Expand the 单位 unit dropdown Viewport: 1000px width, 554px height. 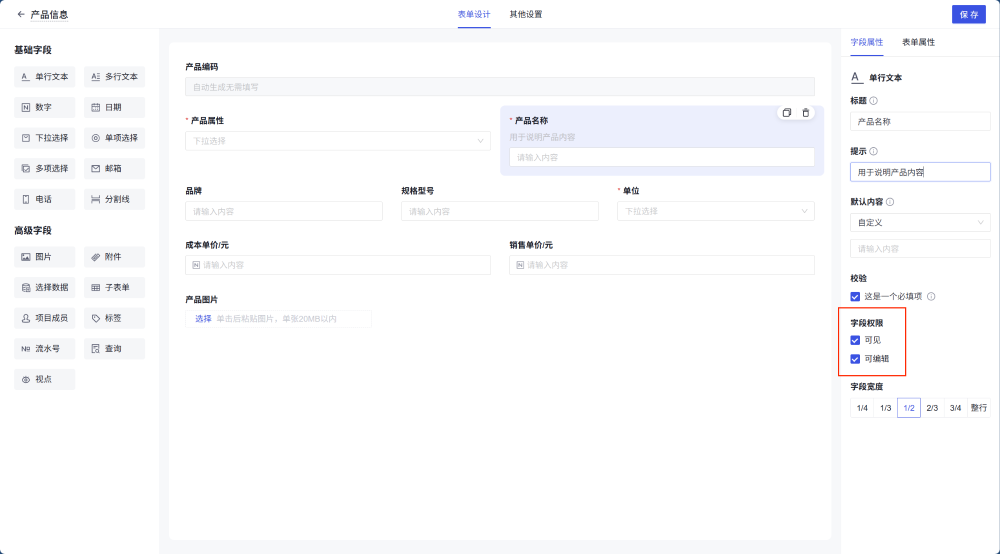click(x=716, y=211)
